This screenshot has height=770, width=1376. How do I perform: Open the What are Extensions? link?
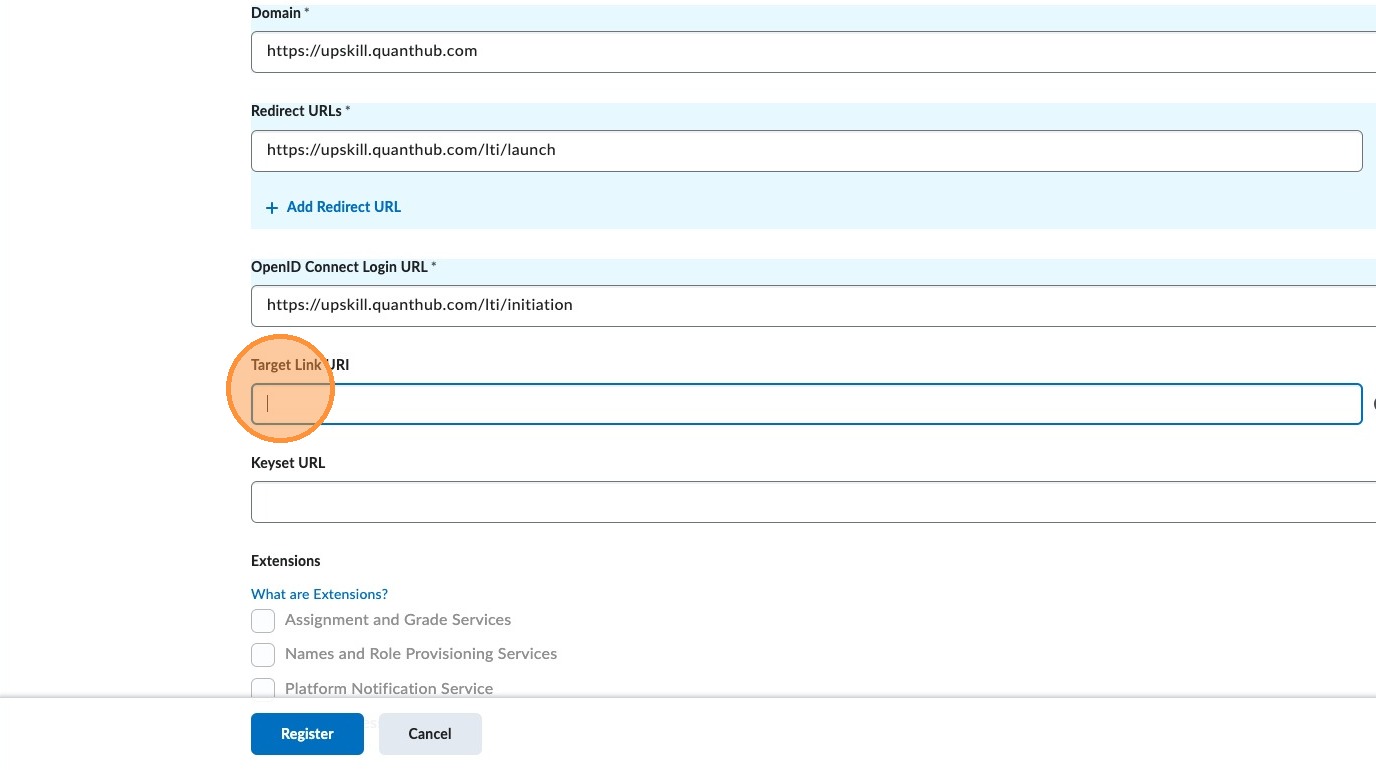[319, 594]
